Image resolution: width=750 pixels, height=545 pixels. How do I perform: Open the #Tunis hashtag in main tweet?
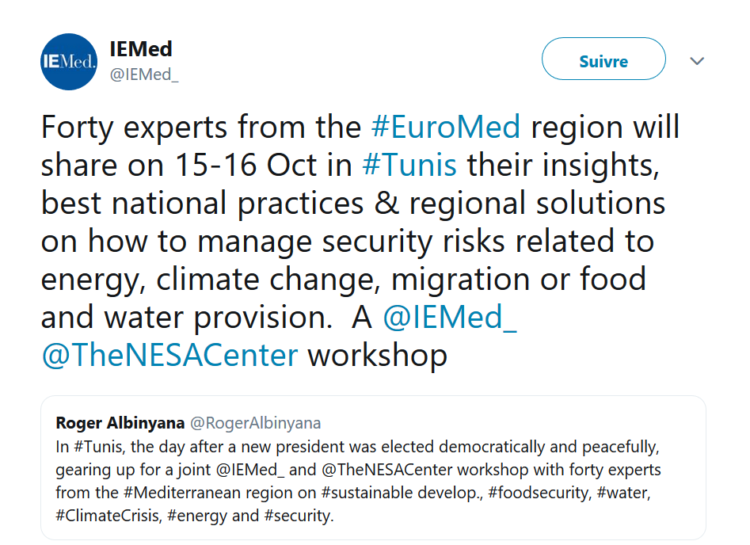pos(409,165)
